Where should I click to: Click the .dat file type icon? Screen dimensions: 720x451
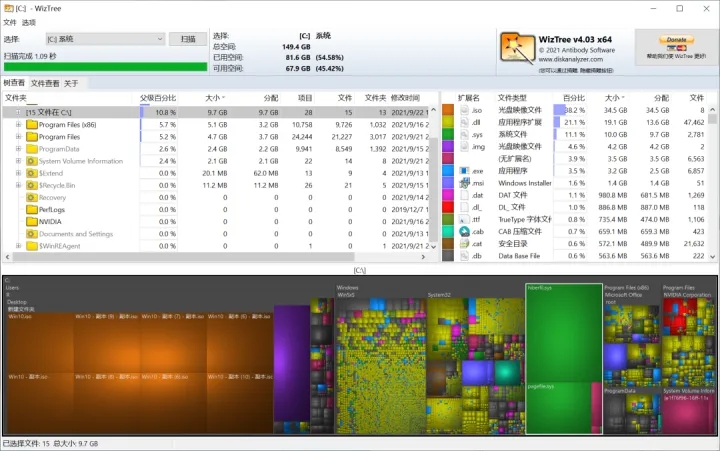464,195
